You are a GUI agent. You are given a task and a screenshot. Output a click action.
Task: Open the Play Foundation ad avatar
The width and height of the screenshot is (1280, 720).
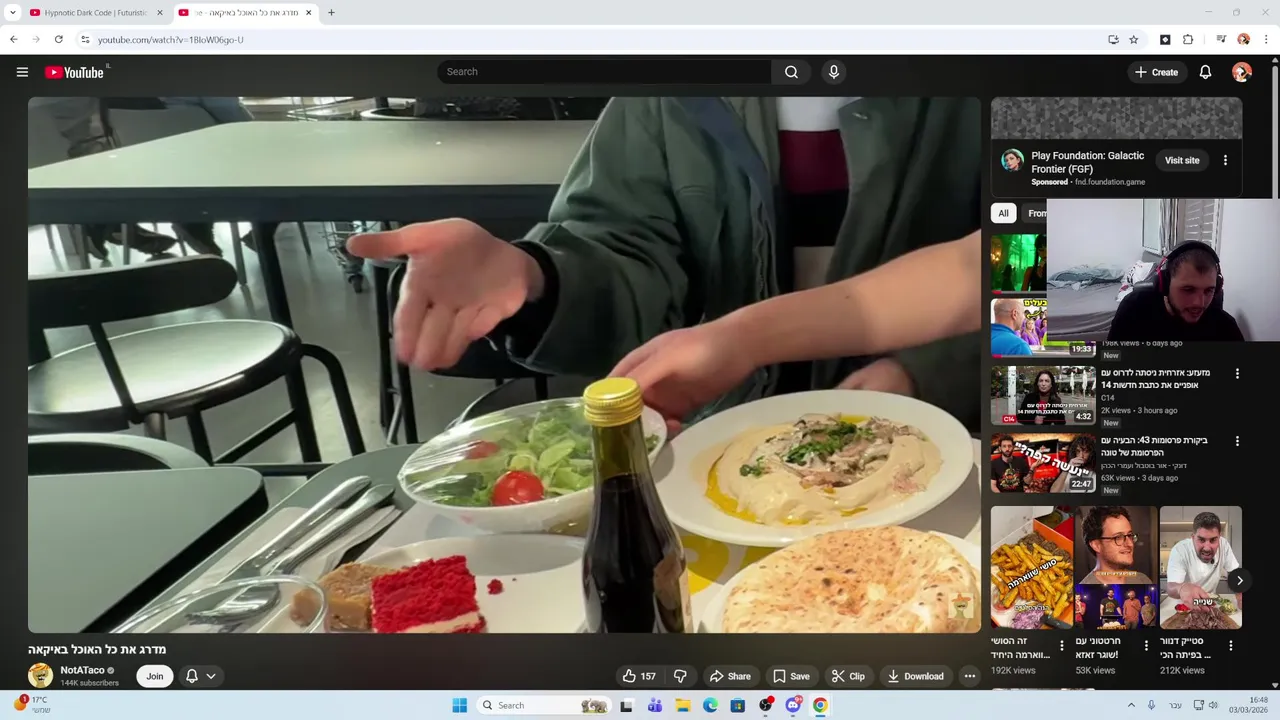tap(1012, 160)
